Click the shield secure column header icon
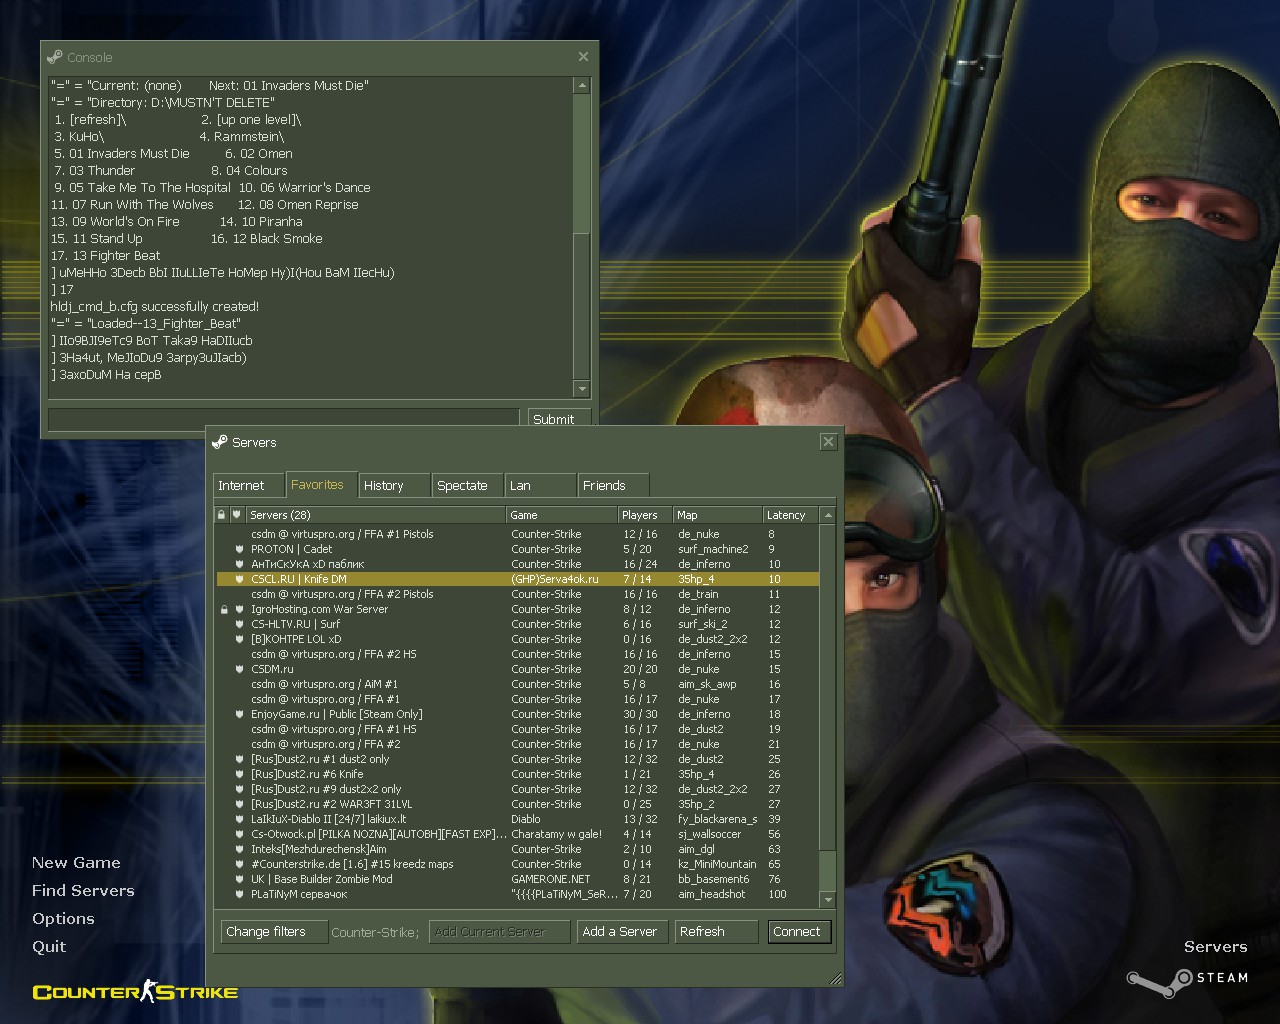The image size is (1280, 1024). [237, 515]
